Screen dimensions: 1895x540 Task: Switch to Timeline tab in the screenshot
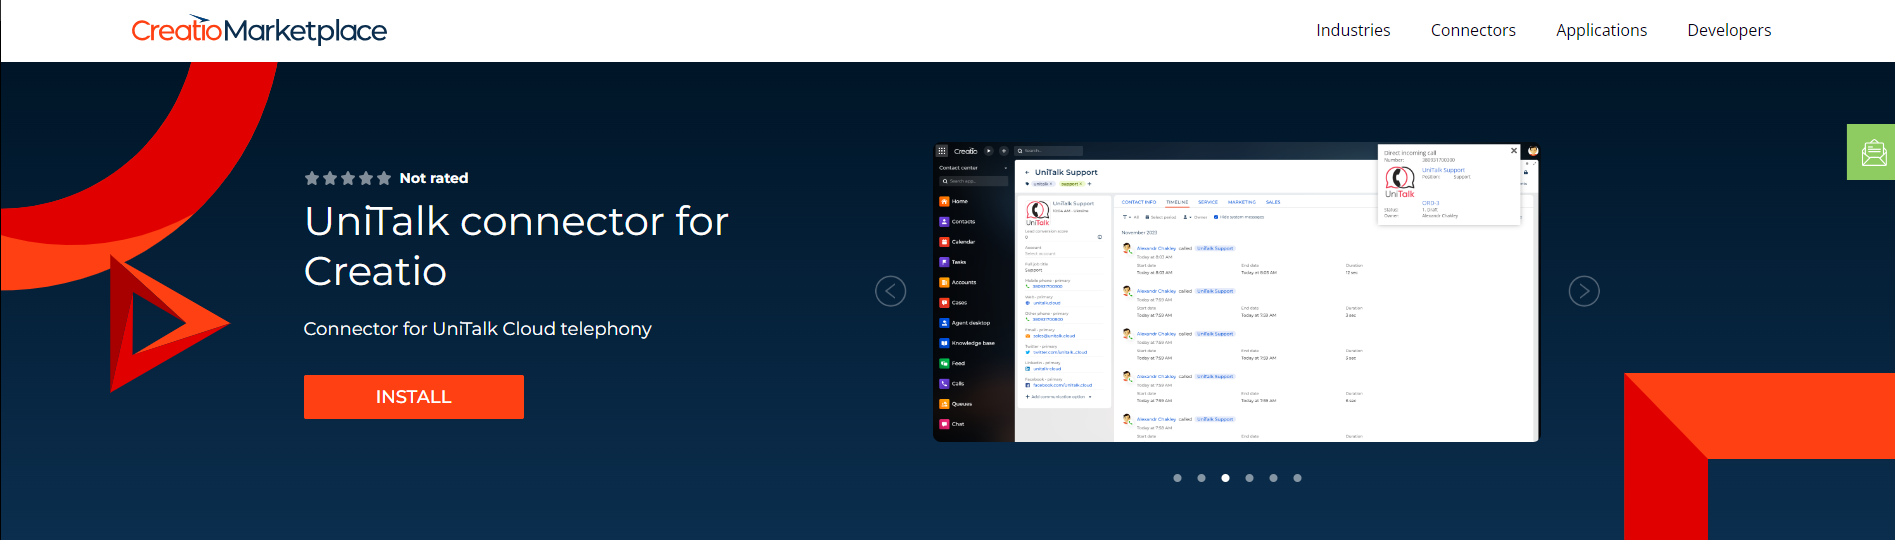point(1177,202)
